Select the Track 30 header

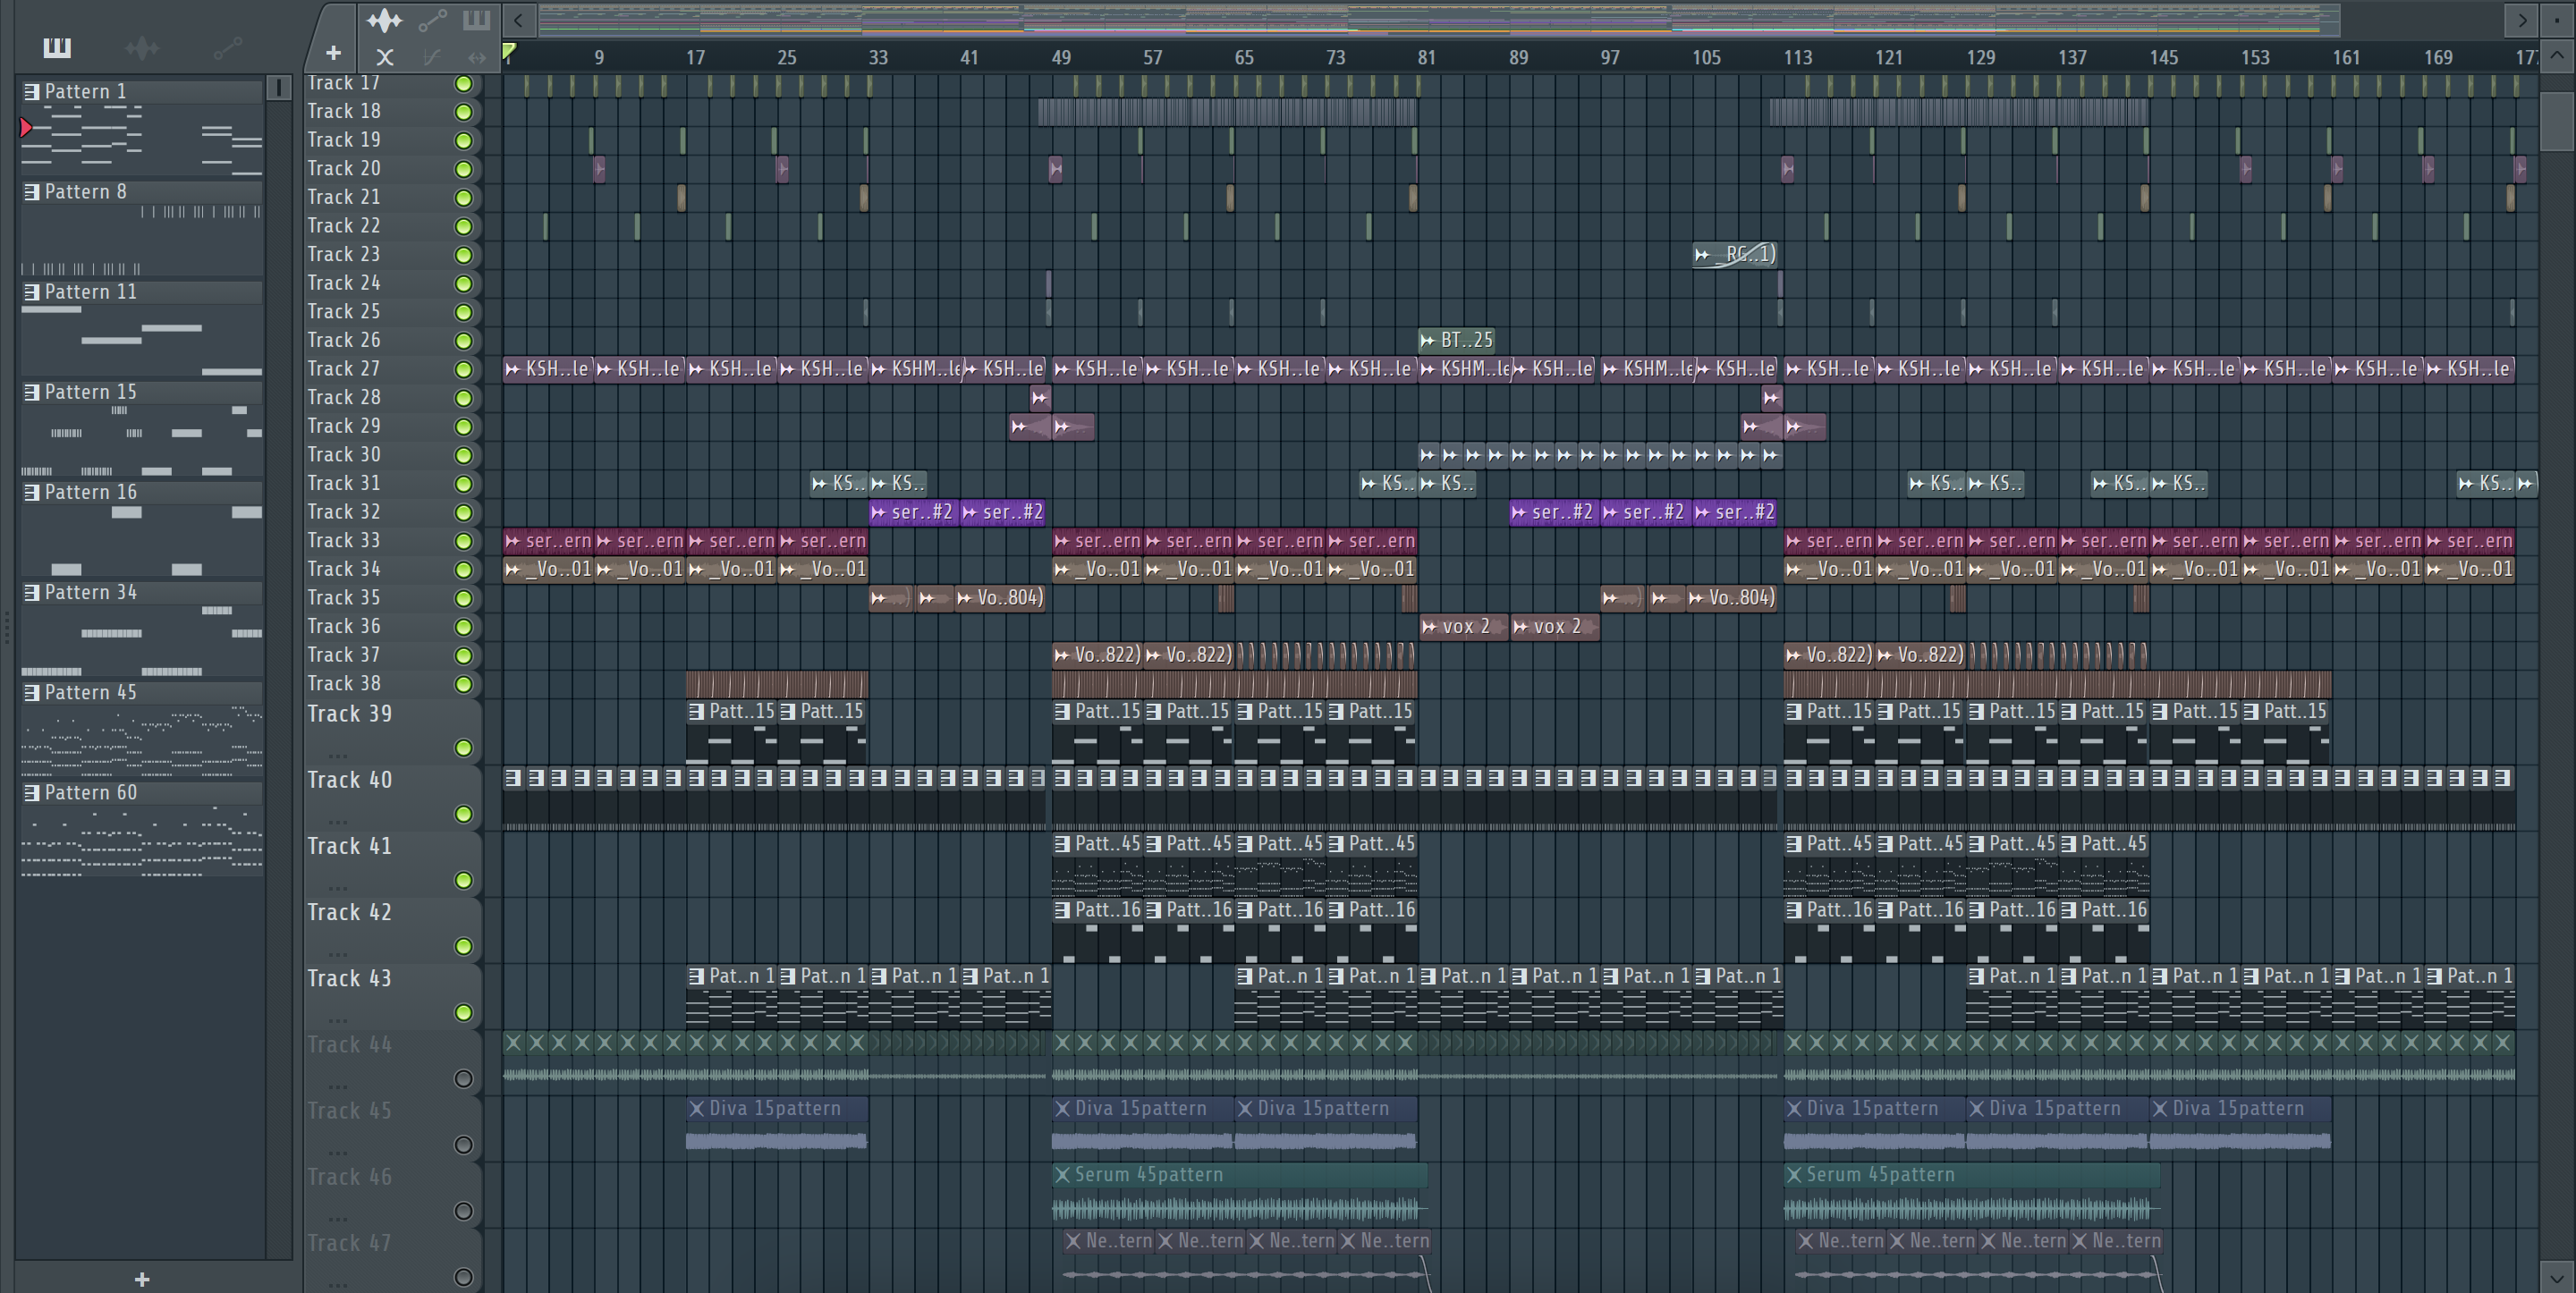392,455
